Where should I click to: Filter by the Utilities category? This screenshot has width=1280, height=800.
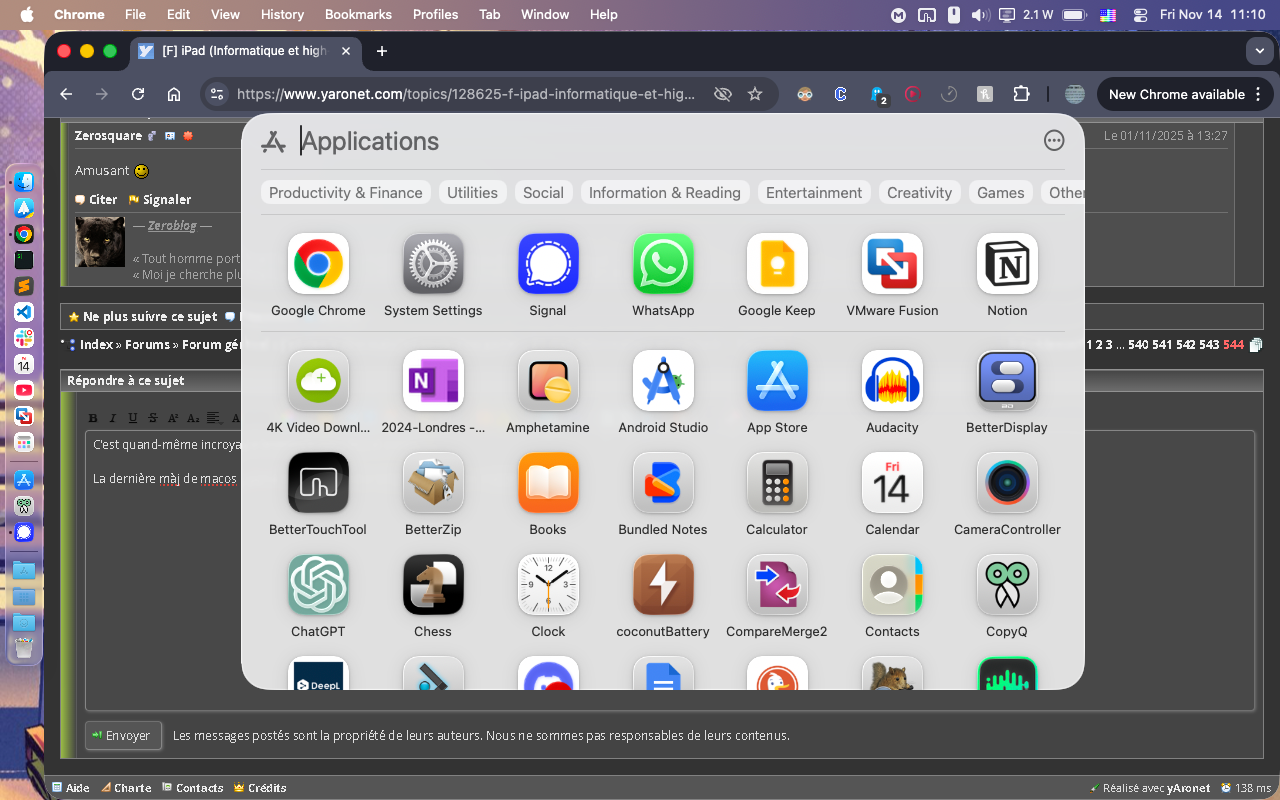point(472,193)
